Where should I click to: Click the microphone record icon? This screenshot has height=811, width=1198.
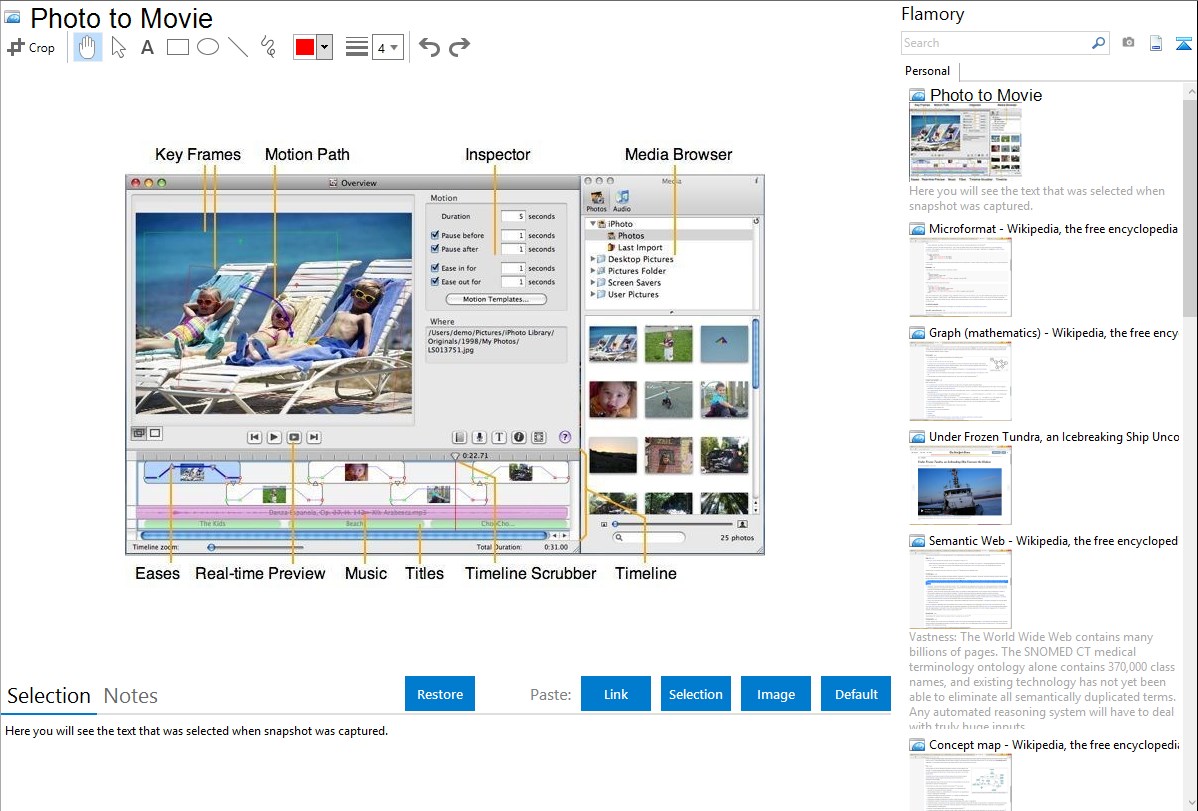click(479, 437)
